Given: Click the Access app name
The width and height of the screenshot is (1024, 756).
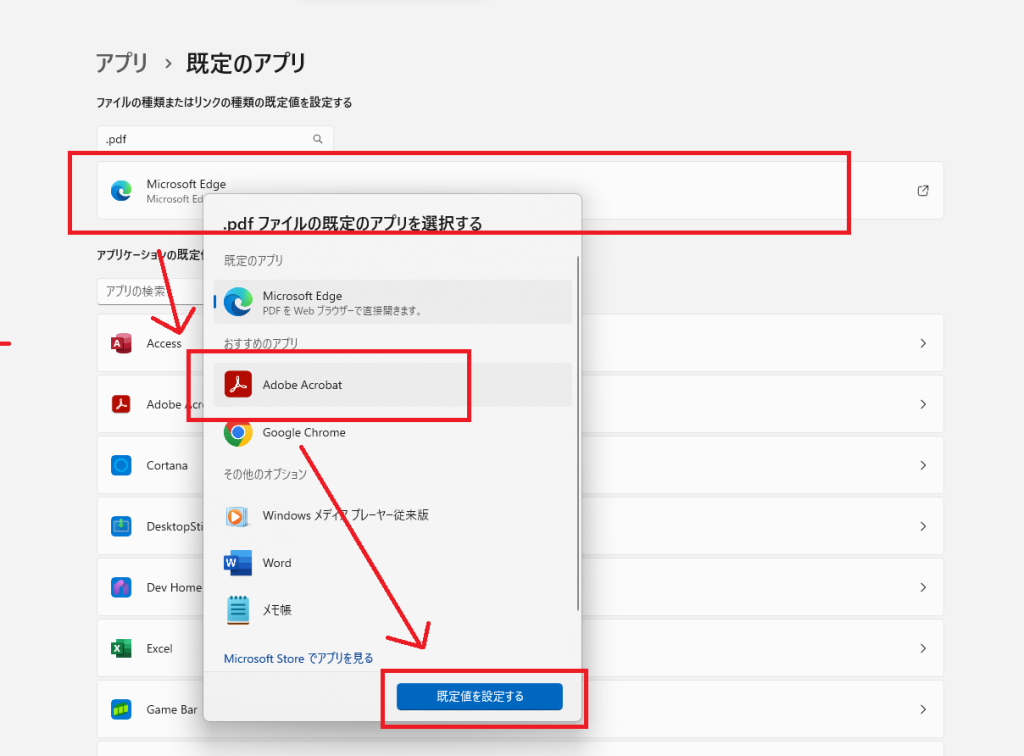Looking at the screenshot, I should (164, 343).
